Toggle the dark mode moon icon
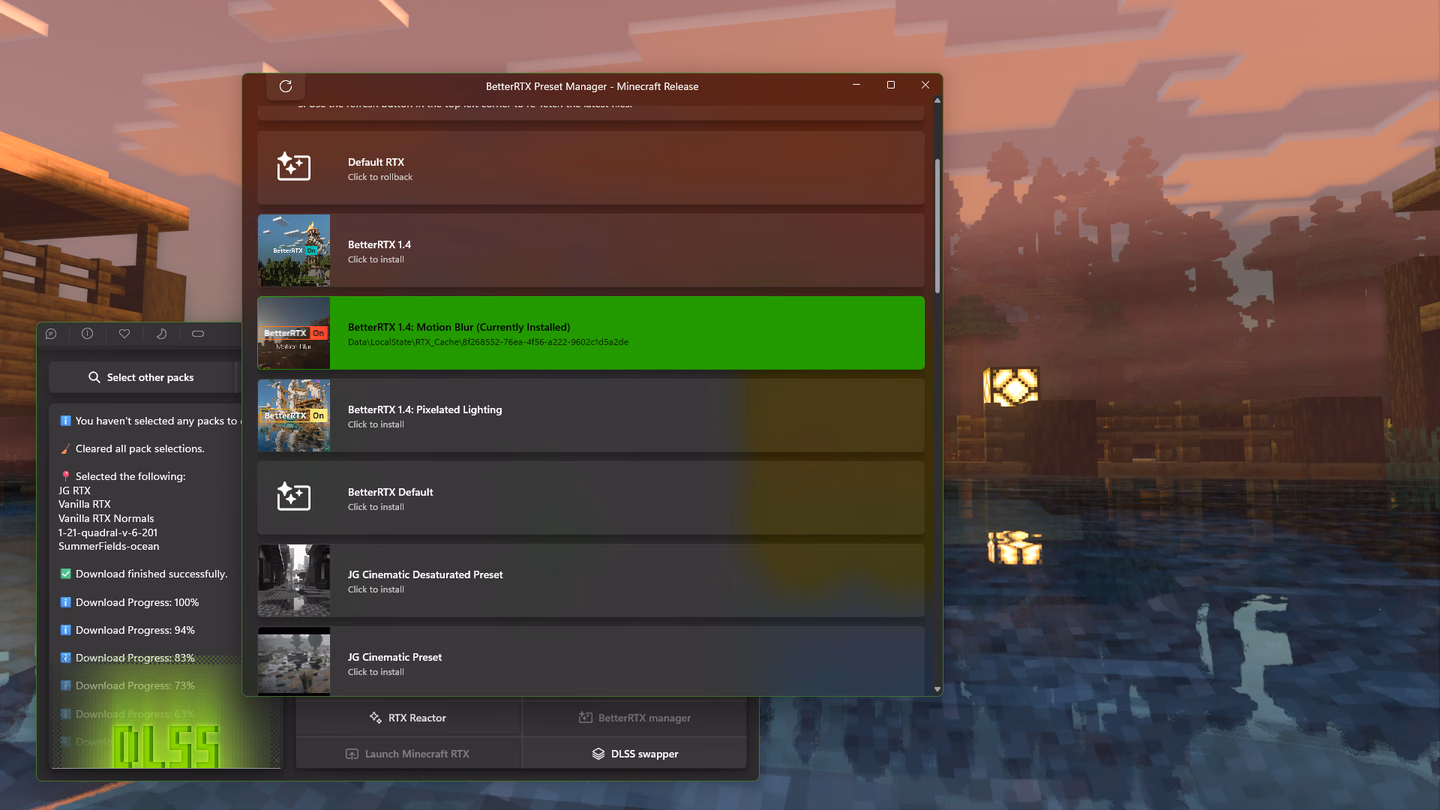1440x810 pixels. (x=161, y=334)
